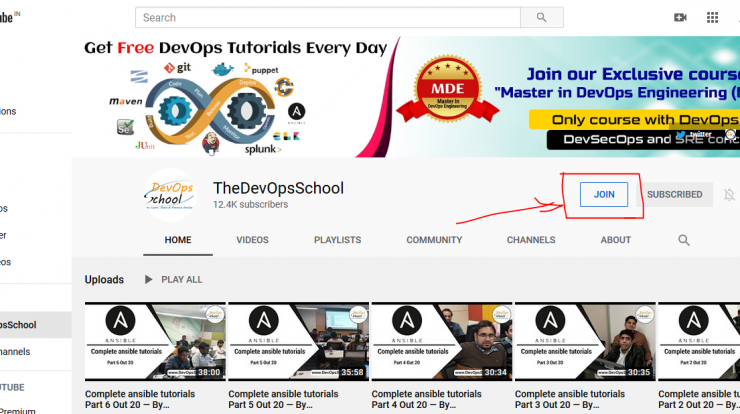Open Ansible Part 5 video thumbnail

click(299, 341)
